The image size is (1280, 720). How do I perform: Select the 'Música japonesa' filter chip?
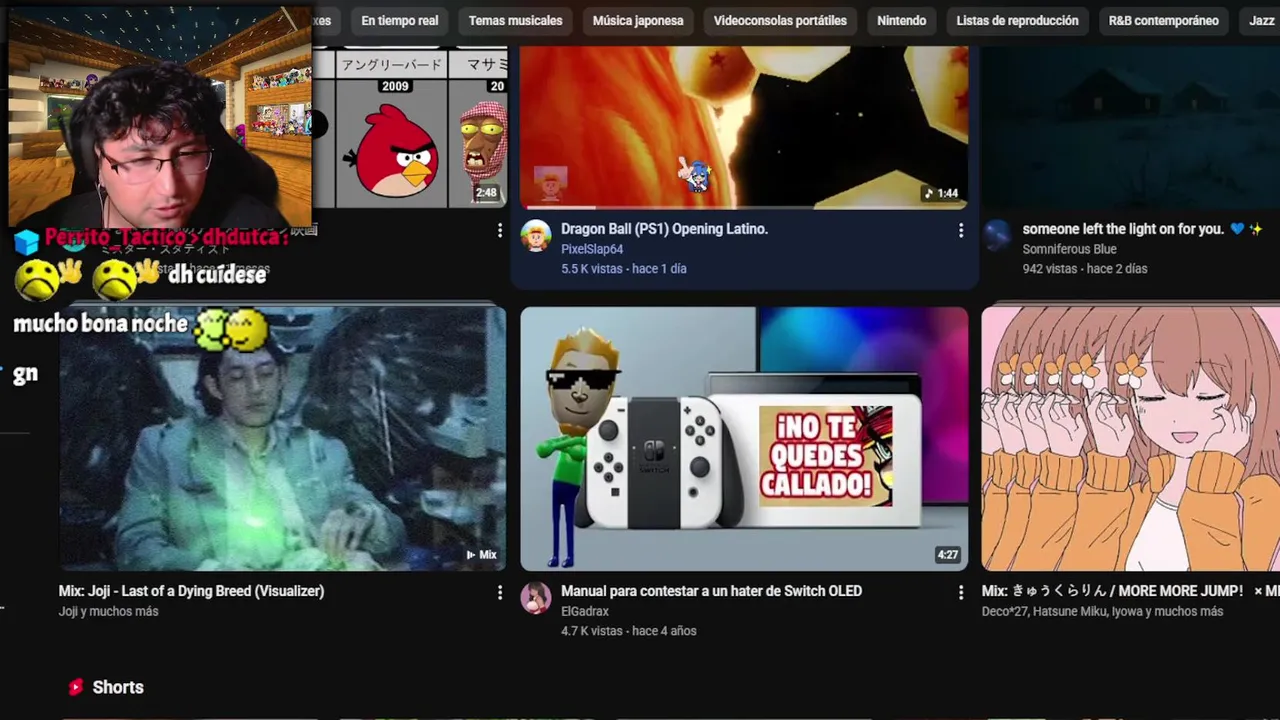[x=638, y=20]
